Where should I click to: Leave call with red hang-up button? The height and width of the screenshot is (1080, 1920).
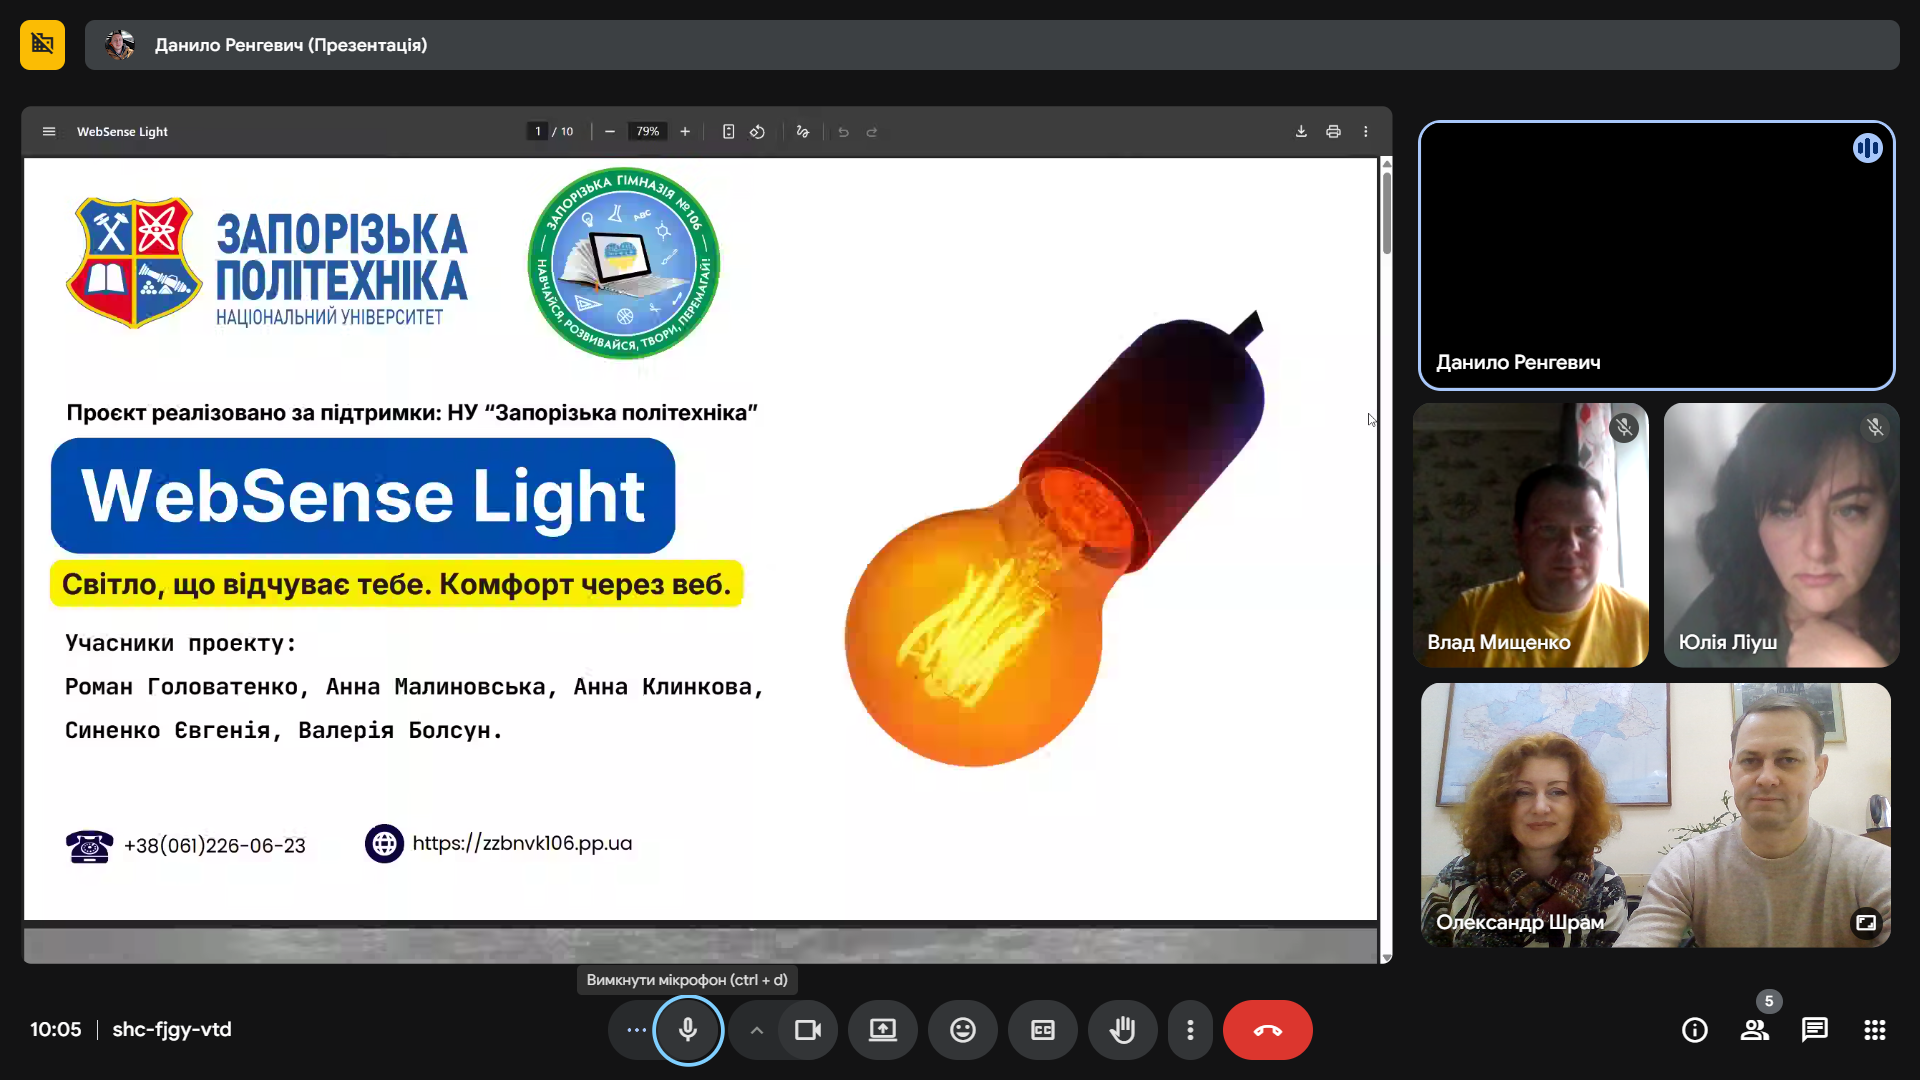1267,1030
